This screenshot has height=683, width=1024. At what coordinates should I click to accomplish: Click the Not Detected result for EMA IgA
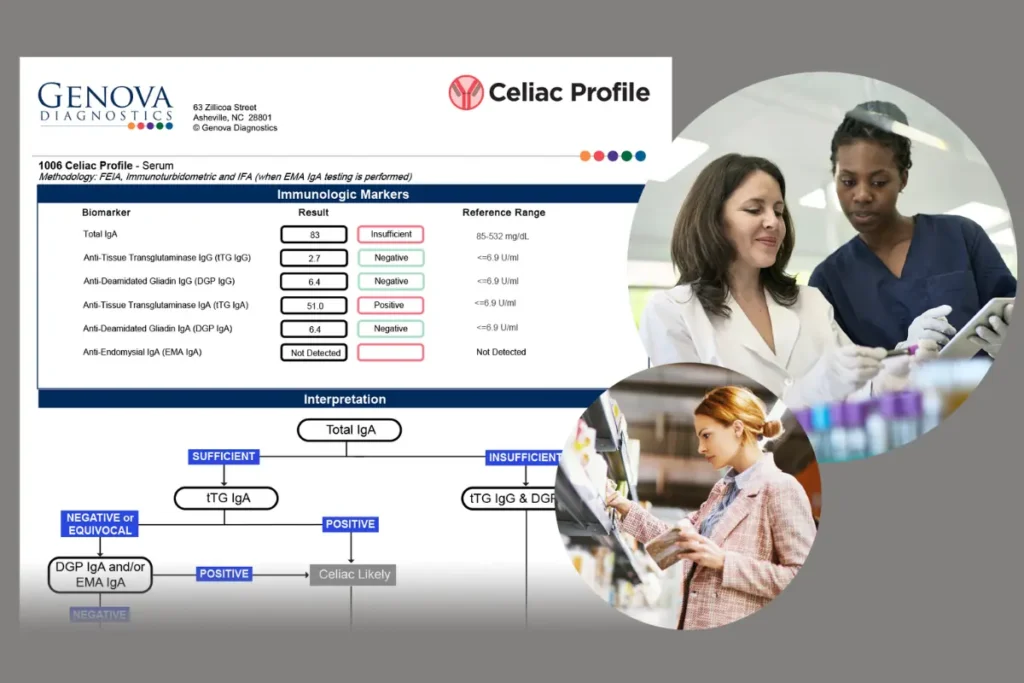pos(314,353)
